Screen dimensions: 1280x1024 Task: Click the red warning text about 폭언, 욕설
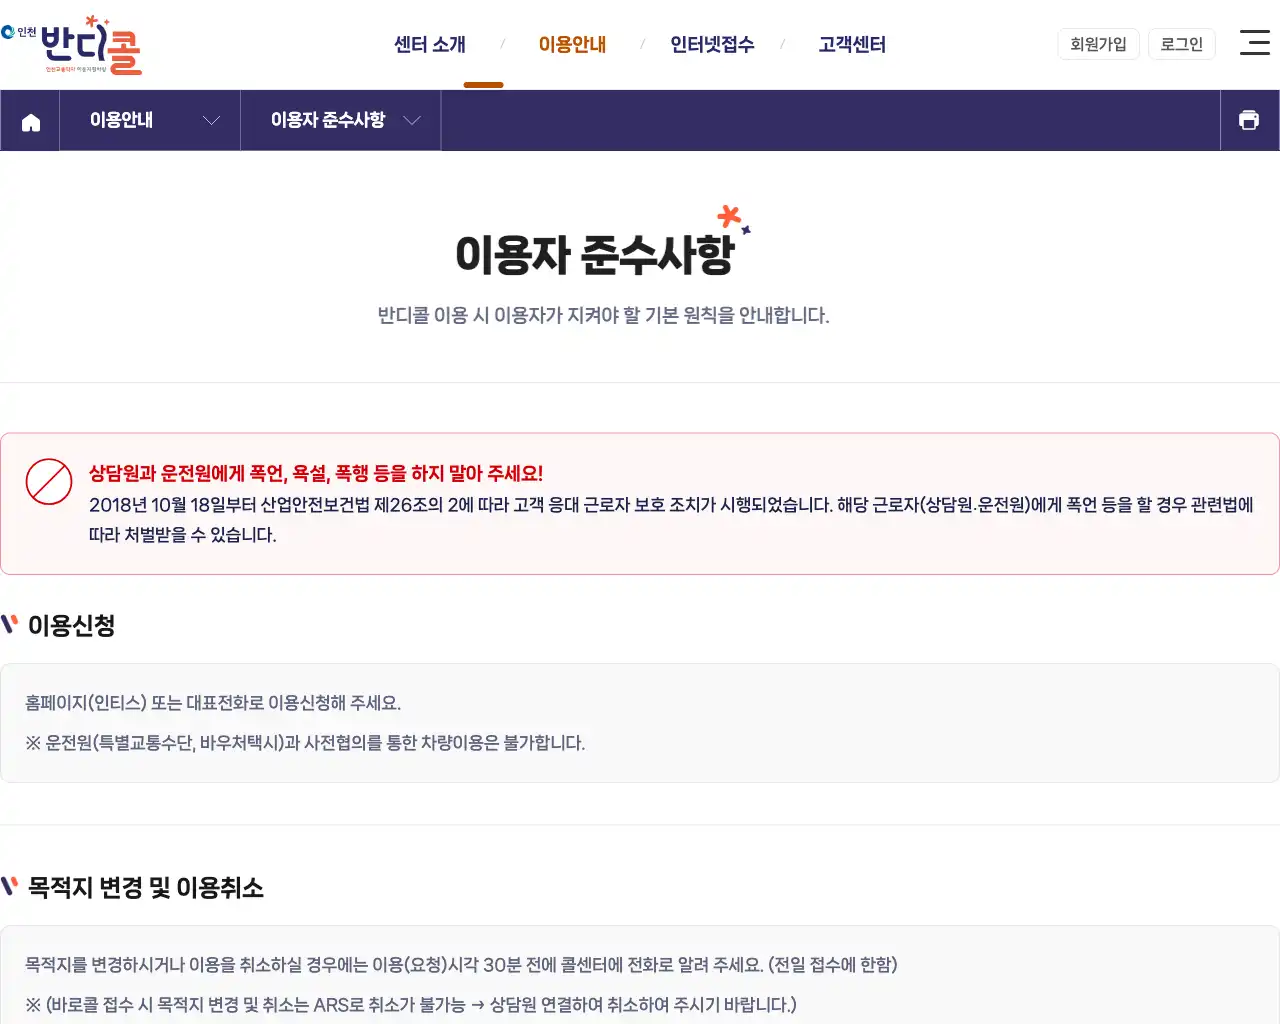click(x=316, y=473)
